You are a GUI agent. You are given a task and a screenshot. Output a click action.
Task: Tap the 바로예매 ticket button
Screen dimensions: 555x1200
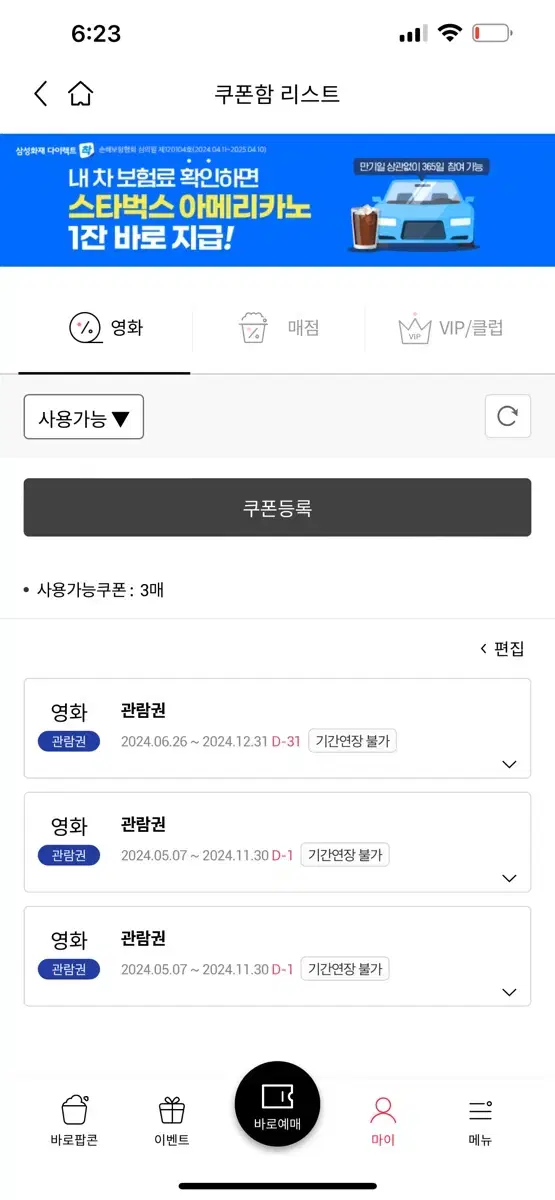pos(277,1104)
